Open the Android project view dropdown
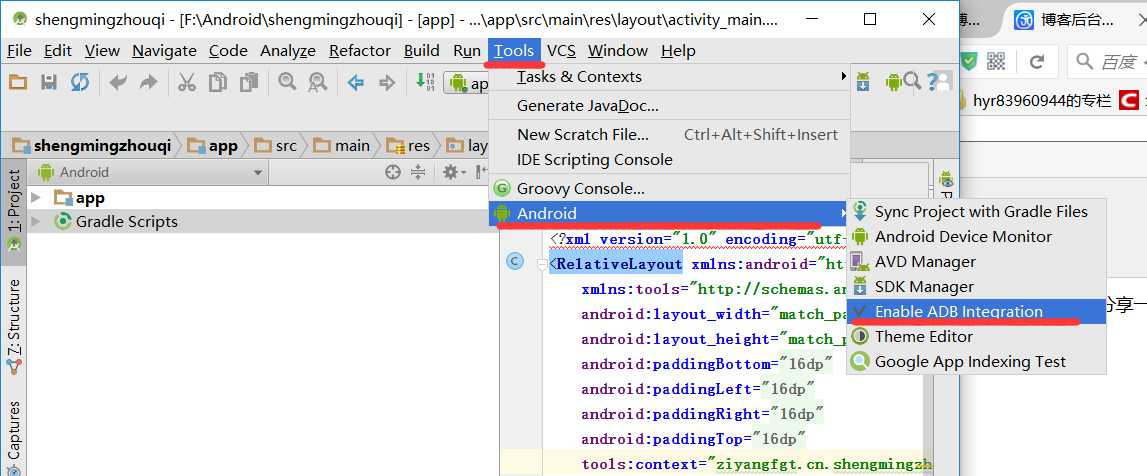This screenshot has width=1147, height=476. (150, 173)
